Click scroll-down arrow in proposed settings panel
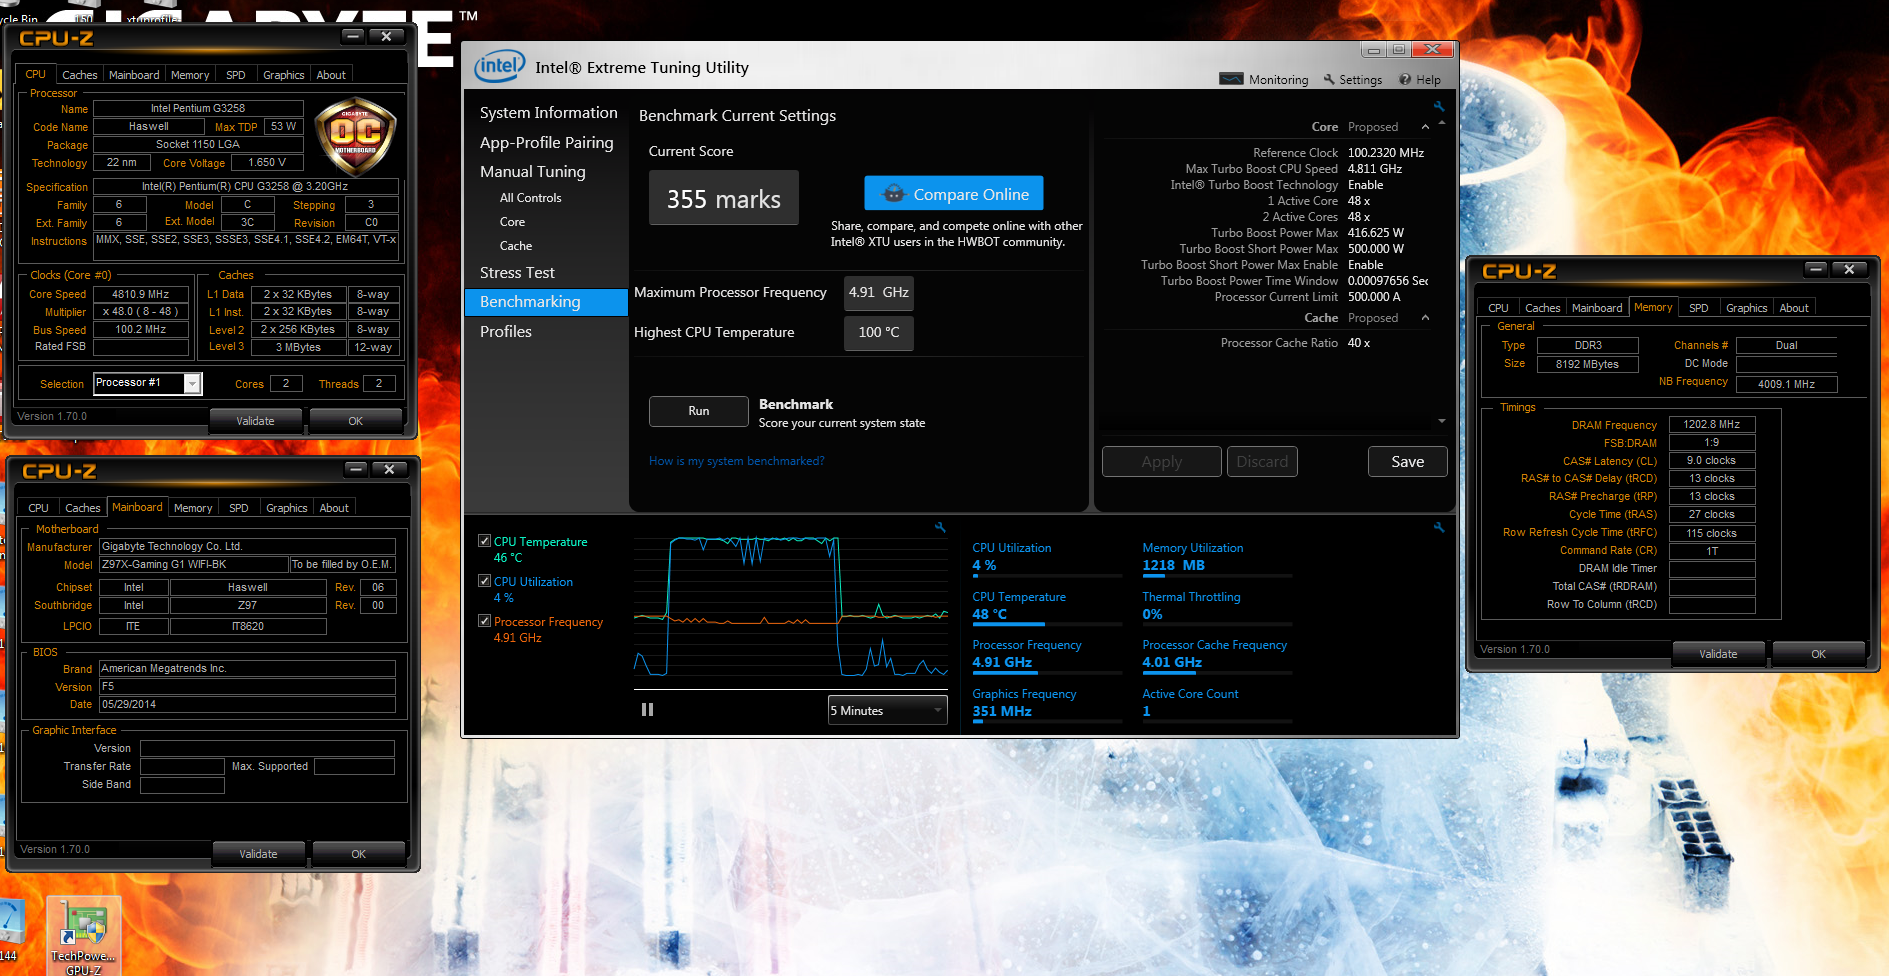Image resolution: width=1889 pixels, height=976 pixels. [x=1442, y=421]
